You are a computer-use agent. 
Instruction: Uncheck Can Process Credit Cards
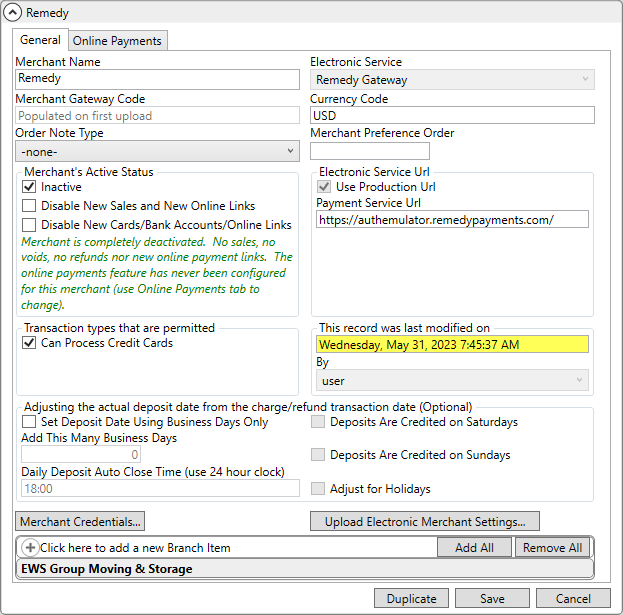(29, 343)
